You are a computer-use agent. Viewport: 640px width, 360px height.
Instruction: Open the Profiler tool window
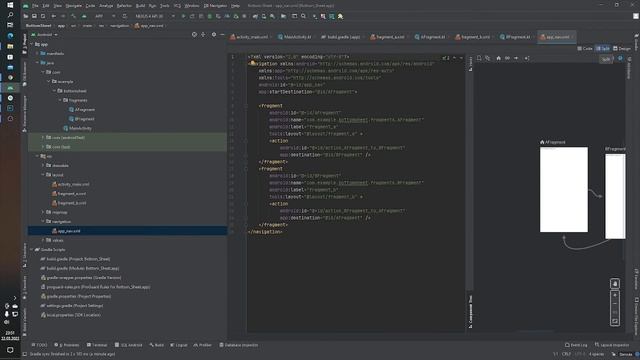click(x=202, y=345)
